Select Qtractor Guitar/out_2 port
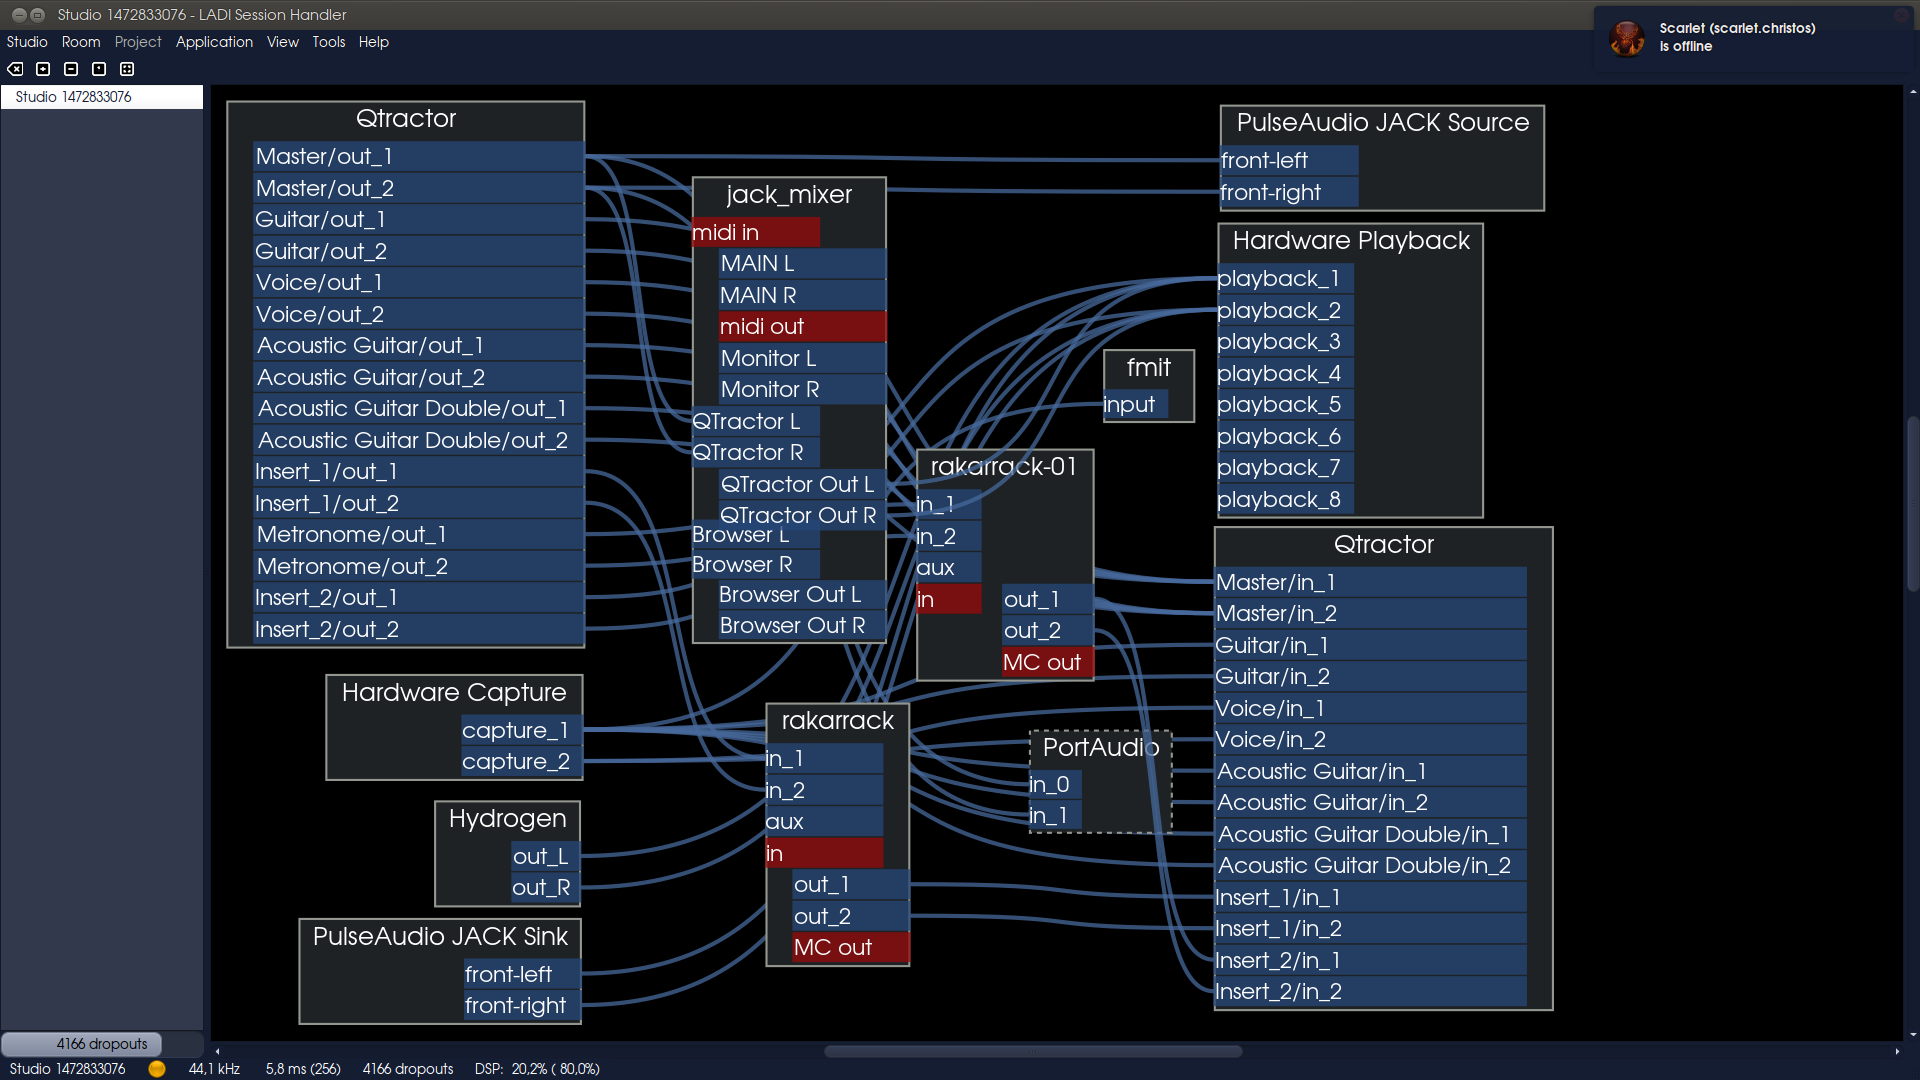The image size is (1920, 1080). coord(418,251)
